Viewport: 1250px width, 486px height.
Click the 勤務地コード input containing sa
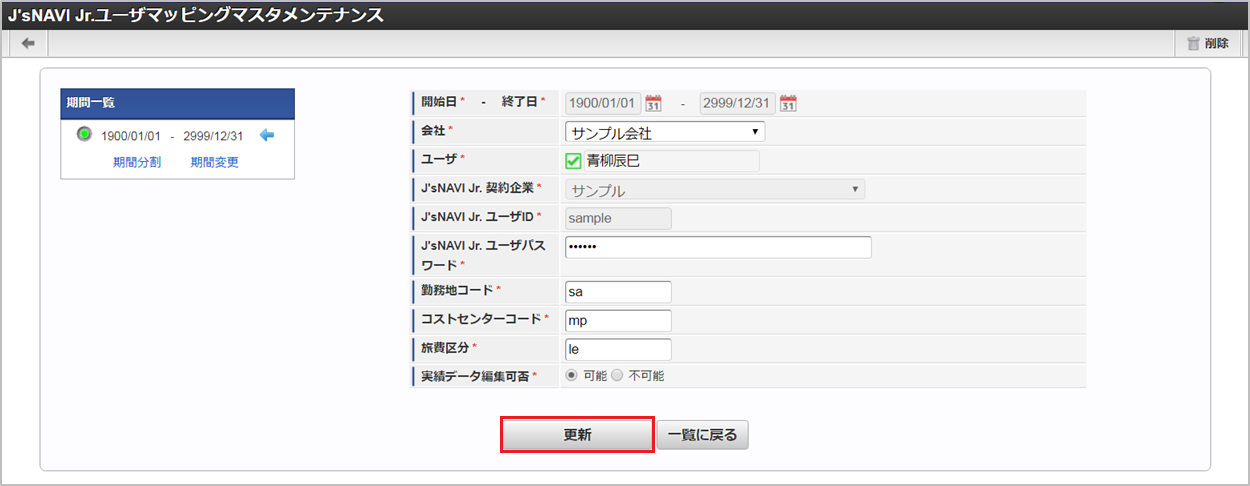point(618,292)
